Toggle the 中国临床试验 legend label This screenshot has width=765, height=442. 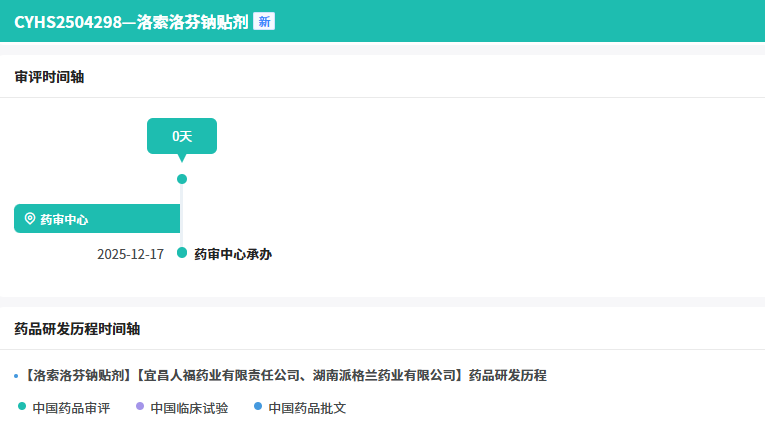189,408
